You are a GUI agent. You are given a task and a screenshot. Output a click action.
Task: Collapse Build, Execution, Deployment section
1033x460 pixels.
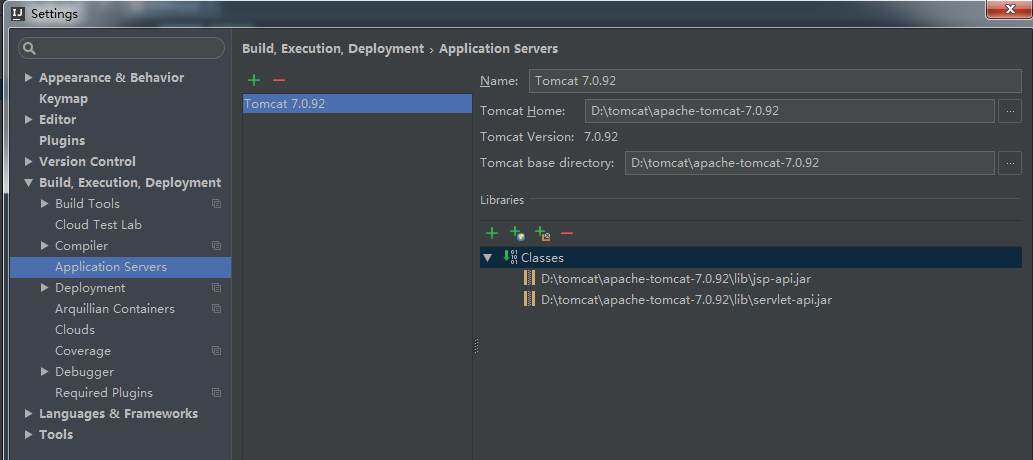tap(28, 183)
